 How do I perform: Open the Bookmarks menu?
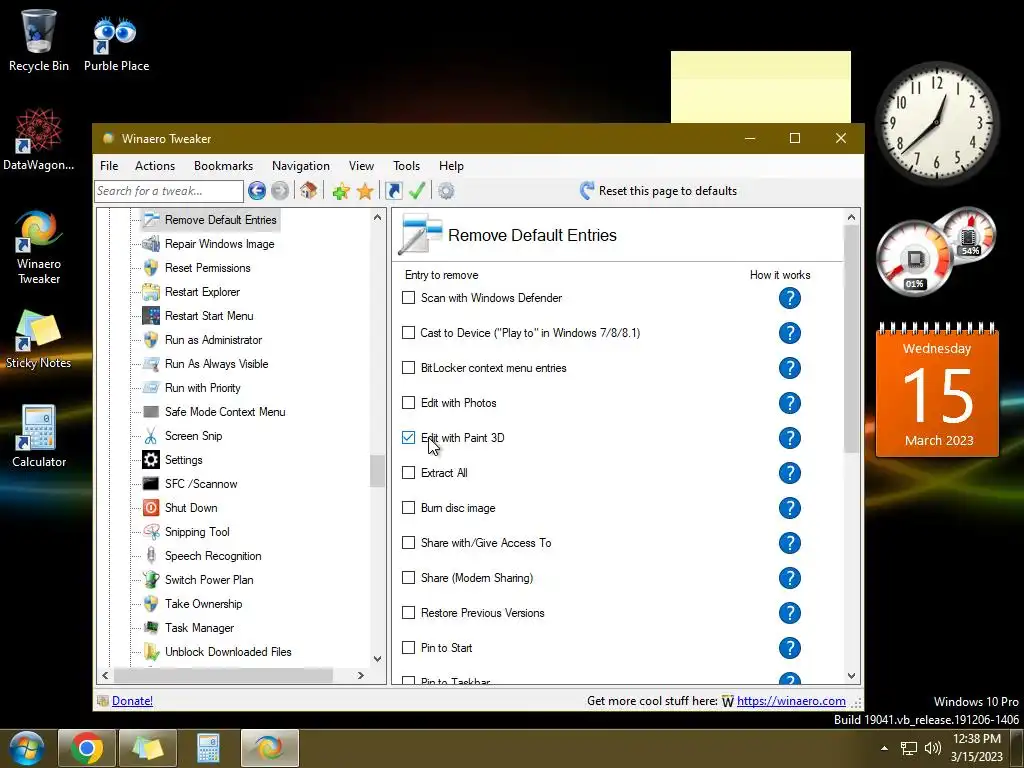(x=223, y=166)
